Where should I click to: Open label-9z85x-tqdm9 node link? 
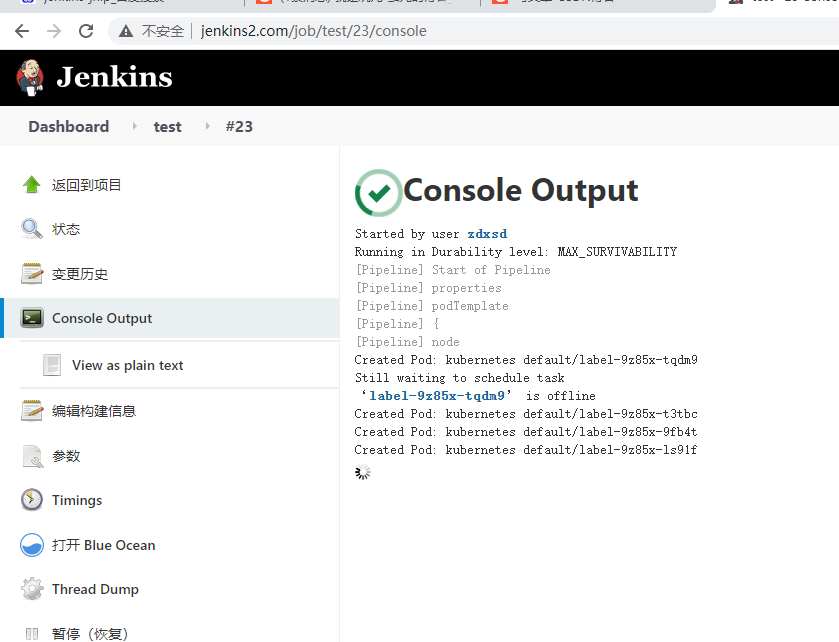(437, 396)
